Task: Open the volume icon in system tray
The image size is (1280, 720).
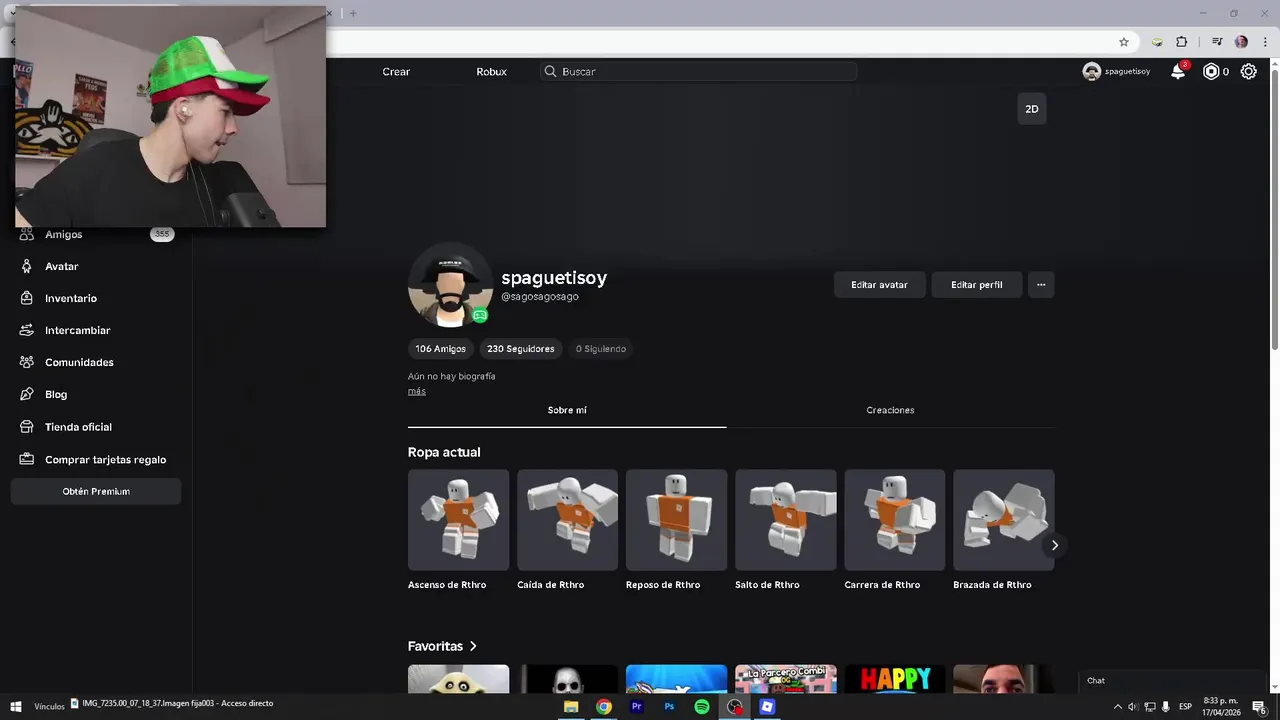Action: [1133, 706]
